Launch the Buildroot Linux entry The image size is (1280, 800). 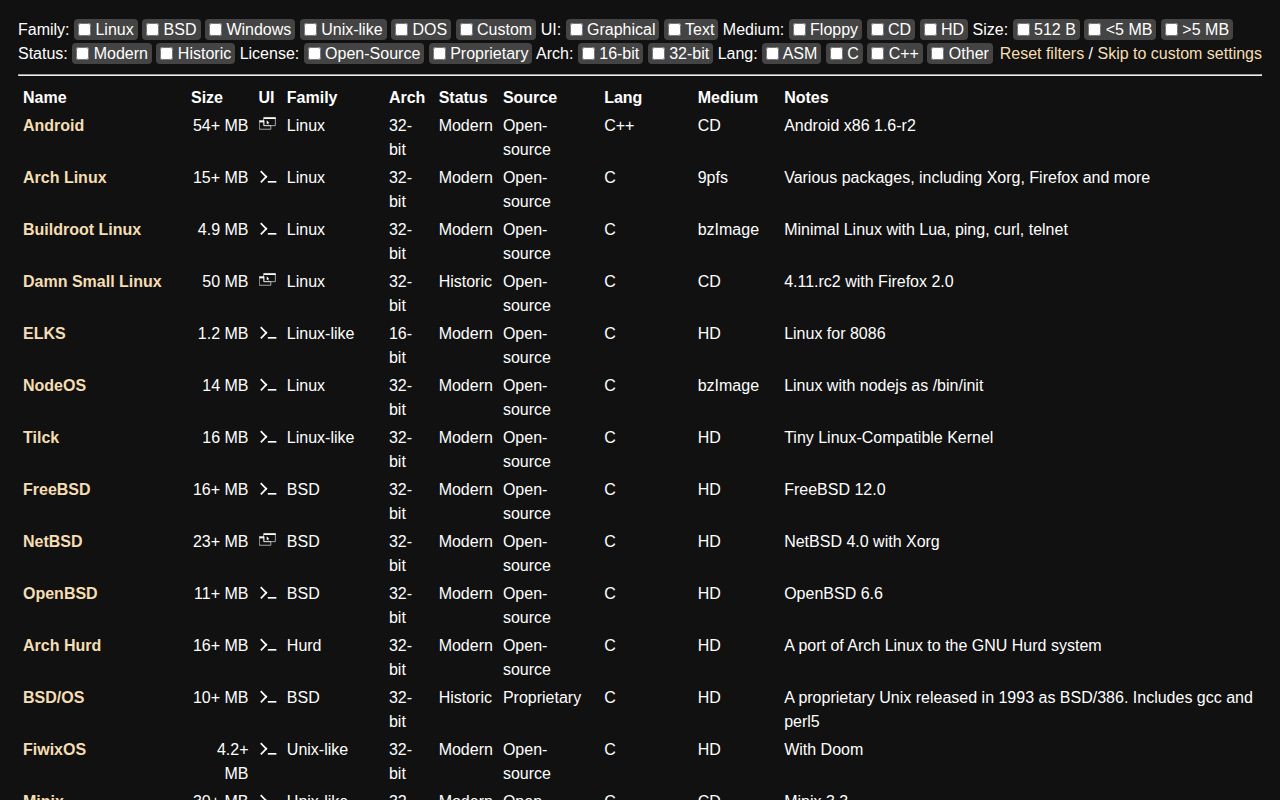82,229
